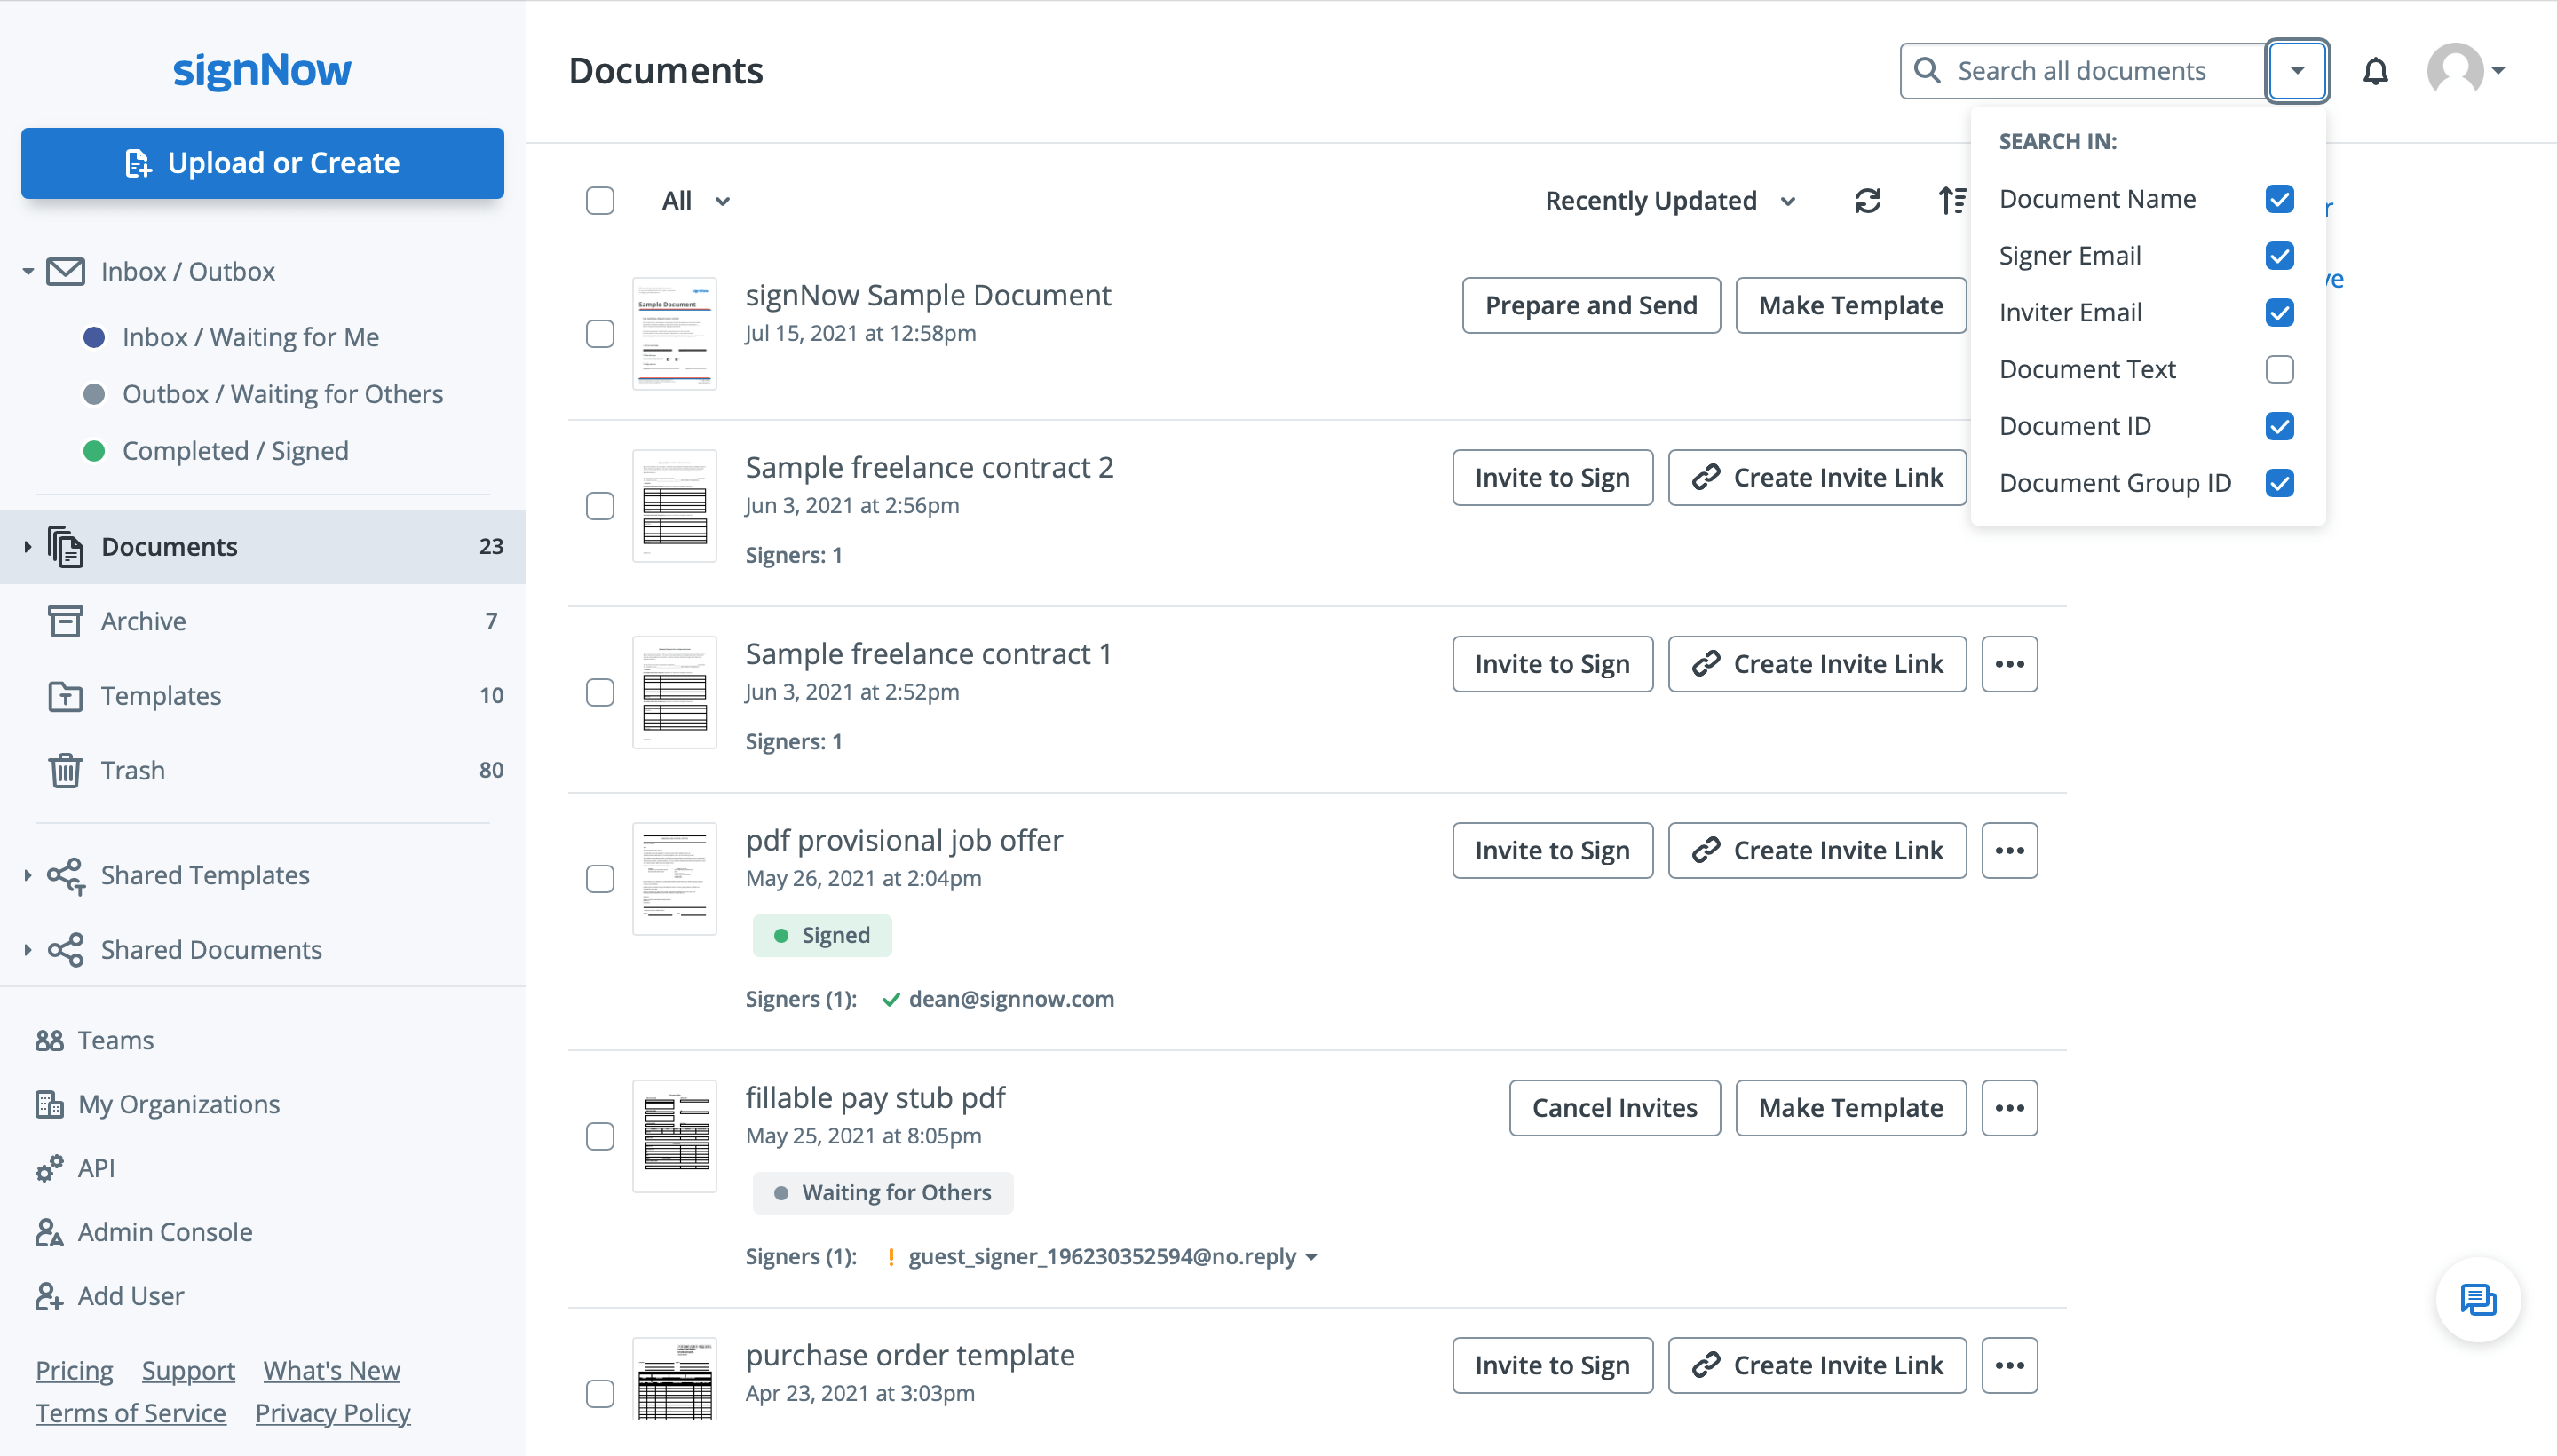2557x1456 pixels.
Task: Enable Document Text search checkbox
Action: [2279, 369]
